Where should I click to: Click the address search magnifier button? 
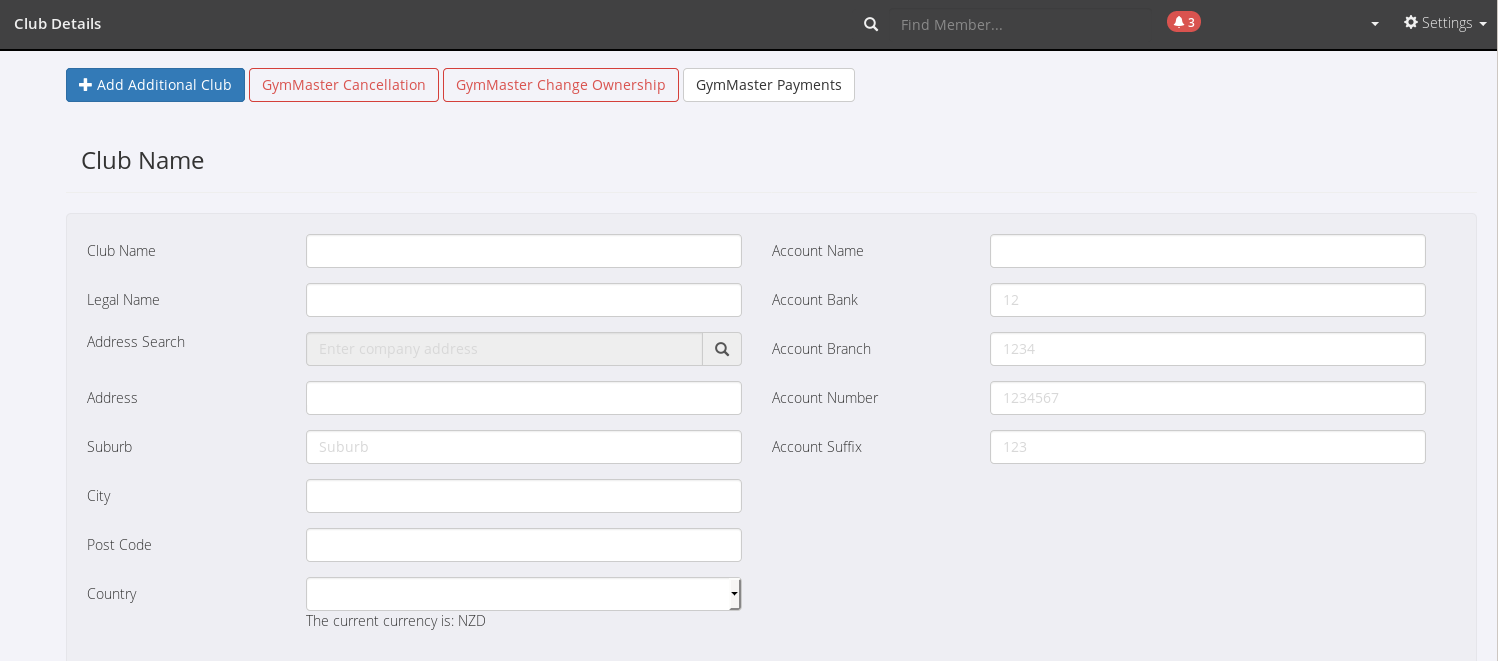(x=722, y=349)
